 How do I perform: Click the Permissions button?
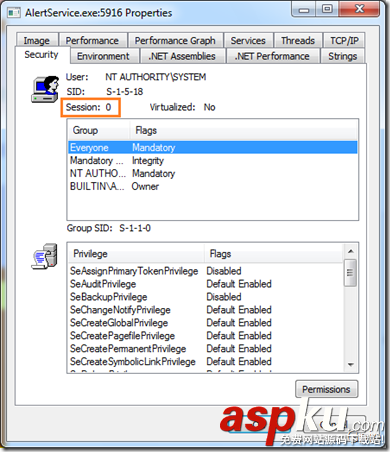pos(326,389)
